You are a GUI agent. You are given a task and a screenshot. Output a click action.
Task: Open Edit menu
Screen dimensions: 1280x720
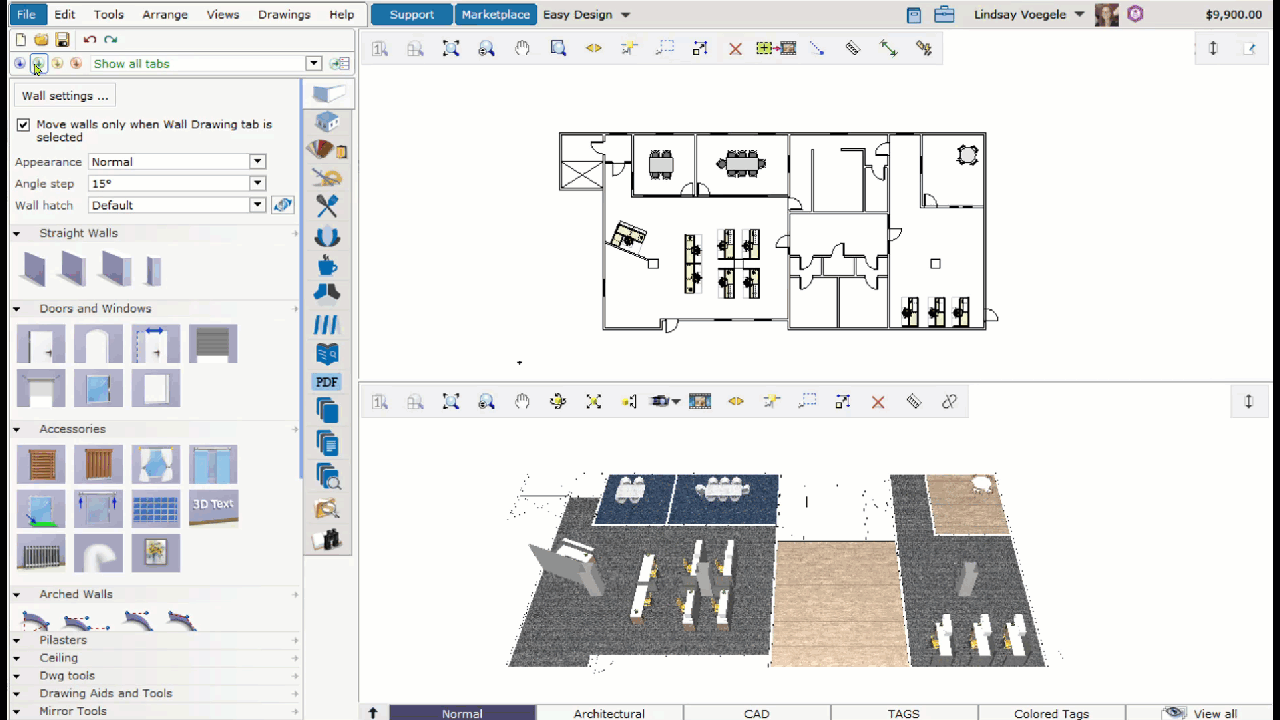(65, 15)
